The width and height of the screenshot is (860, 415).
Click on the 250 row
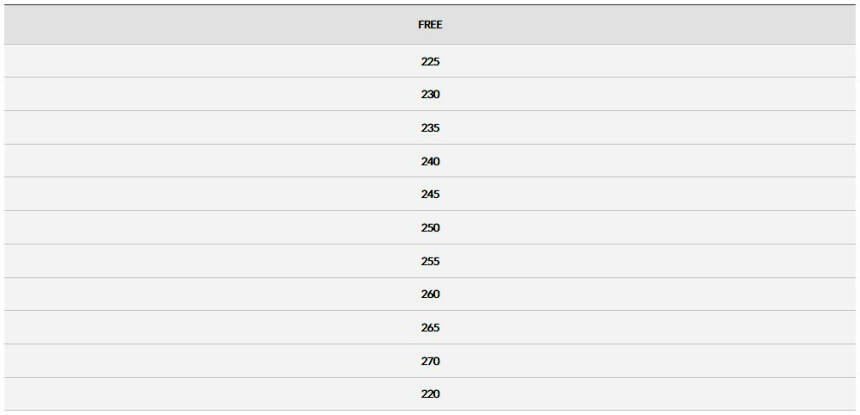click(x=430, y=228)
